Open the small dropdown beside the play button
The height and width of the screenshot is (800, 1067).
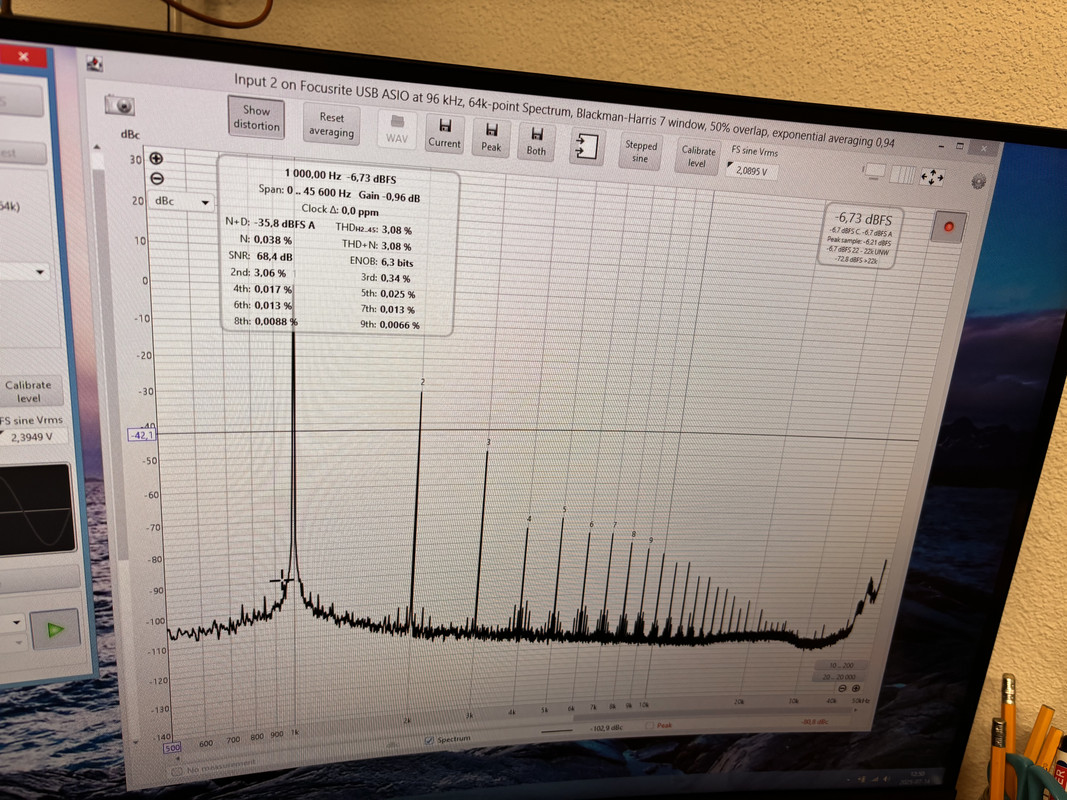click(x=14, y=622)
